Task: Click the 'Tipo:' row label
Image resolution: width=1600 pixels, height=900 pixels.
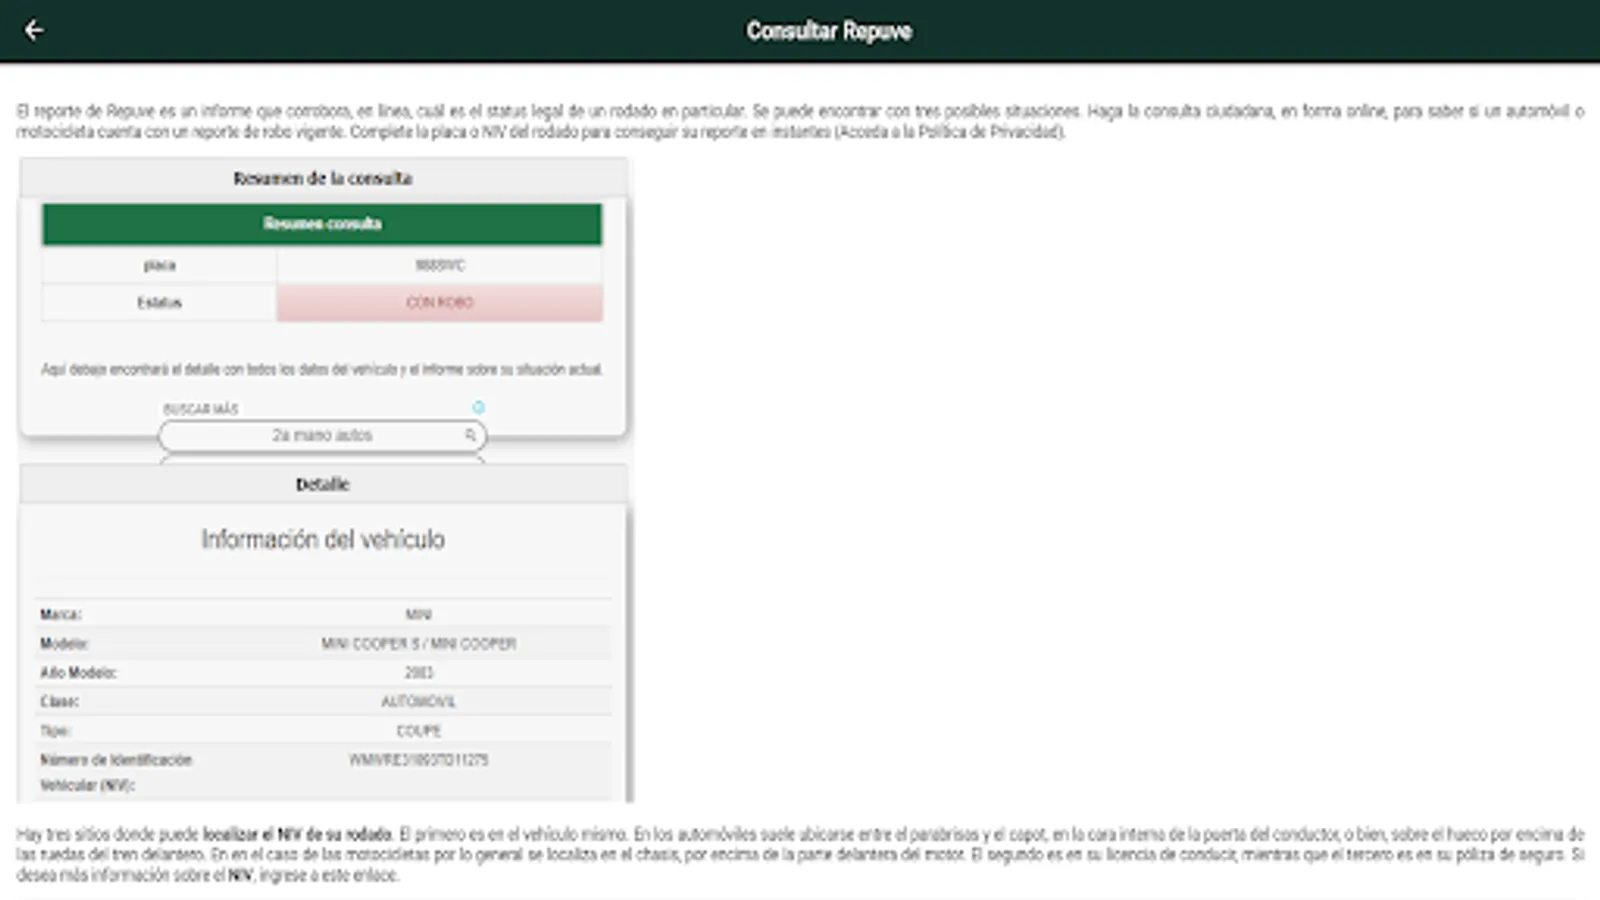Action: 55,730
